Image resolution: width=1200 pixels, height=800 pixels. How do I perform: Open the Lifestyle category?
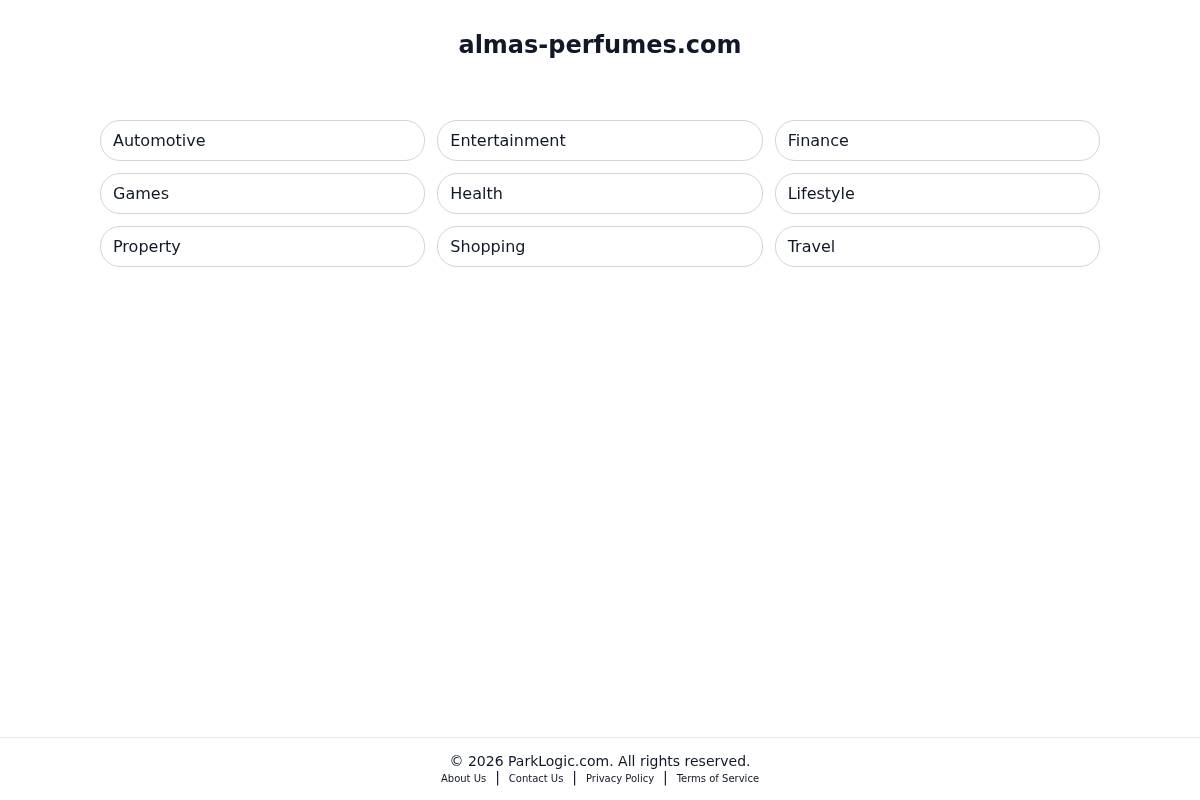point(937,193)
